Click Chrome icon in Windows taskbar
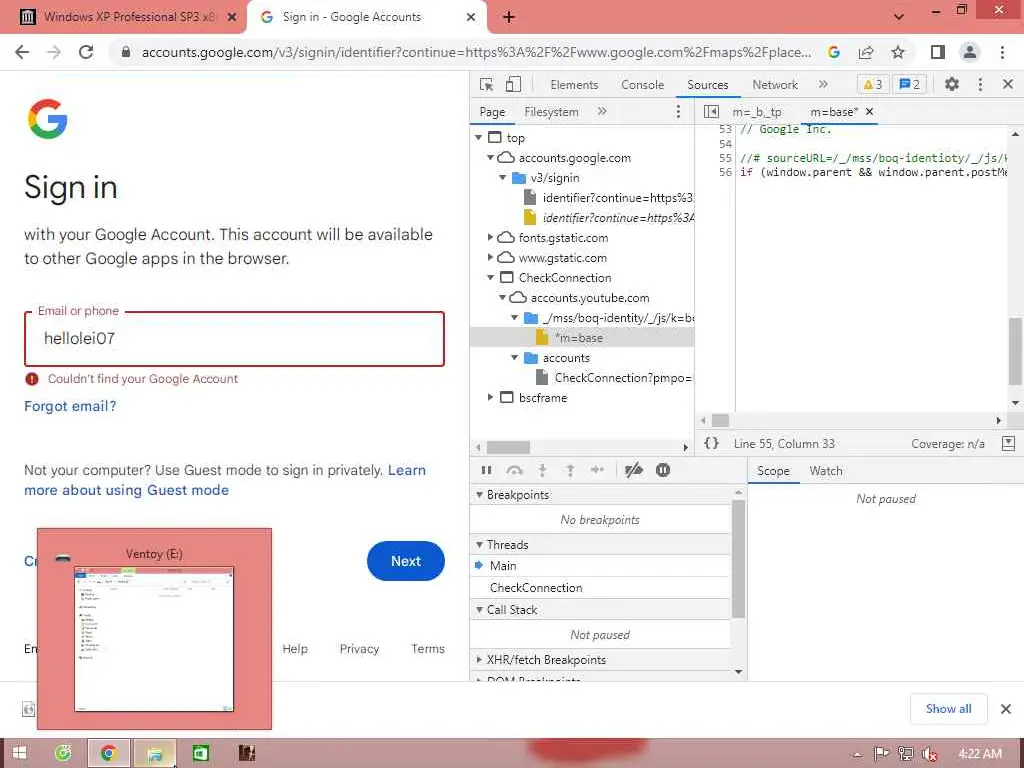1024x768 pixels. pos(108,753)
